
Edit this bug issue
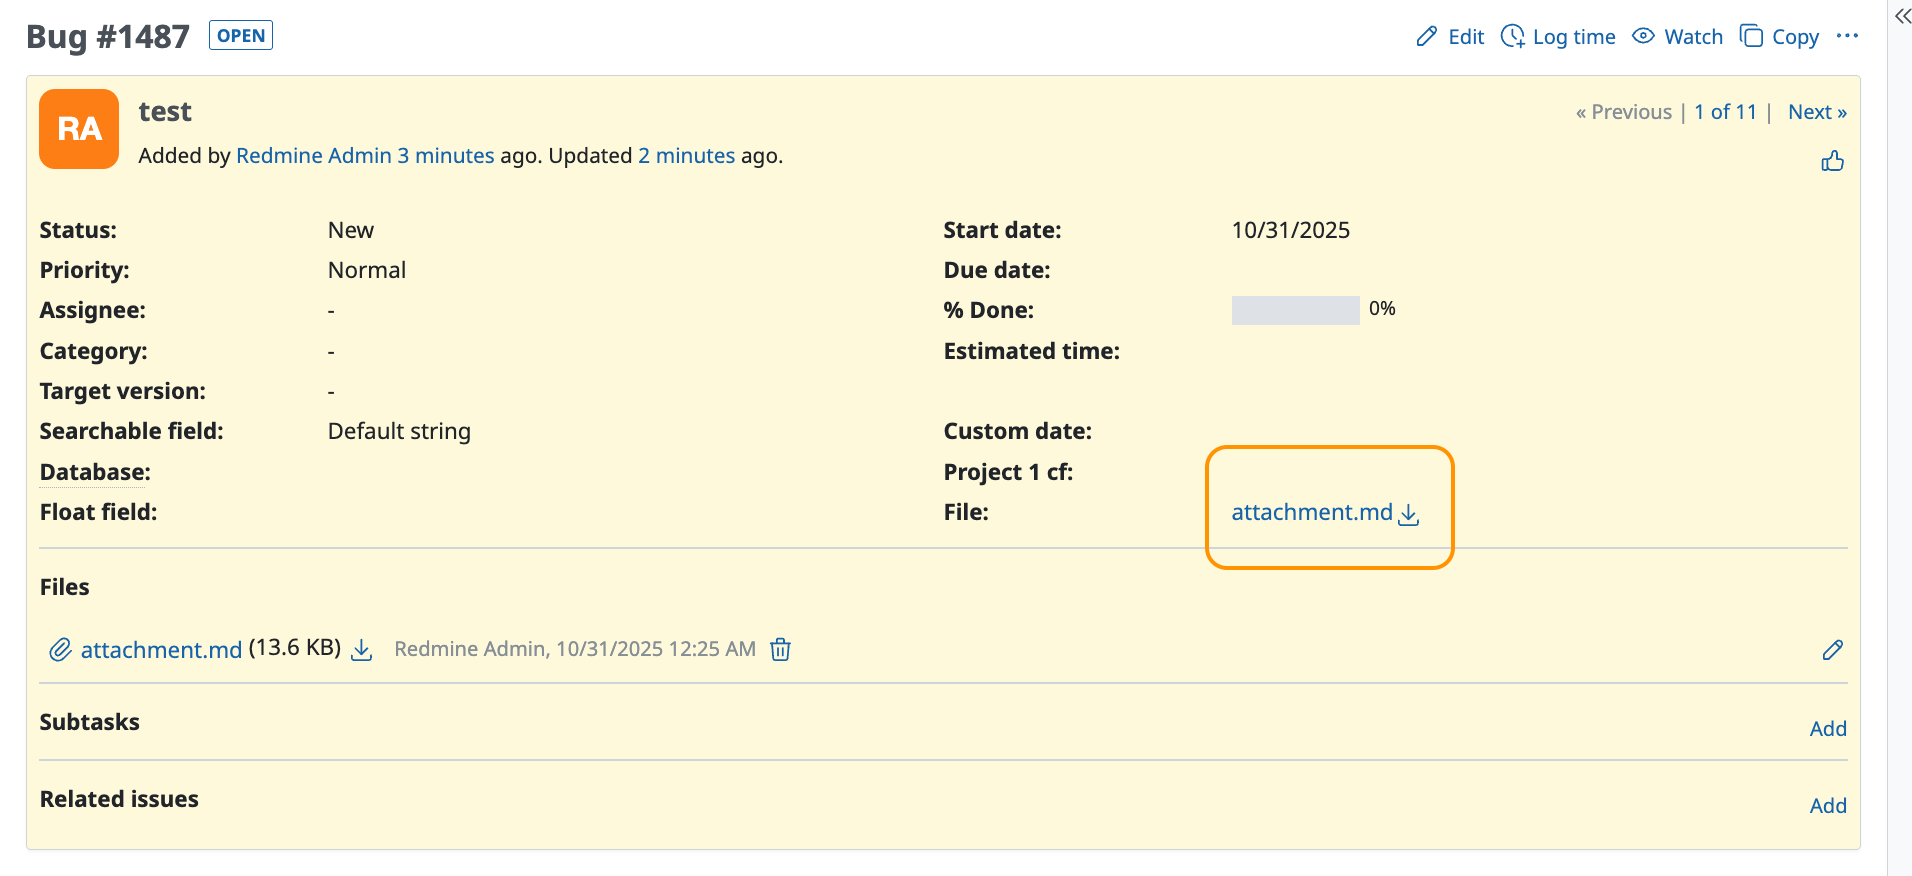(1451, 37)
